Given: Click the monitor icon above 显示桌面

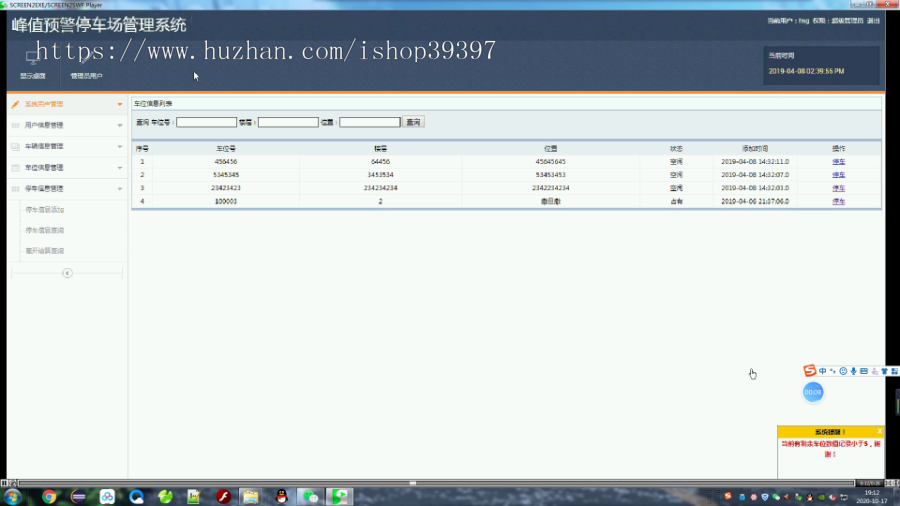Looking at the screenshot, I should pyautogui.click(x=32, y=57).
